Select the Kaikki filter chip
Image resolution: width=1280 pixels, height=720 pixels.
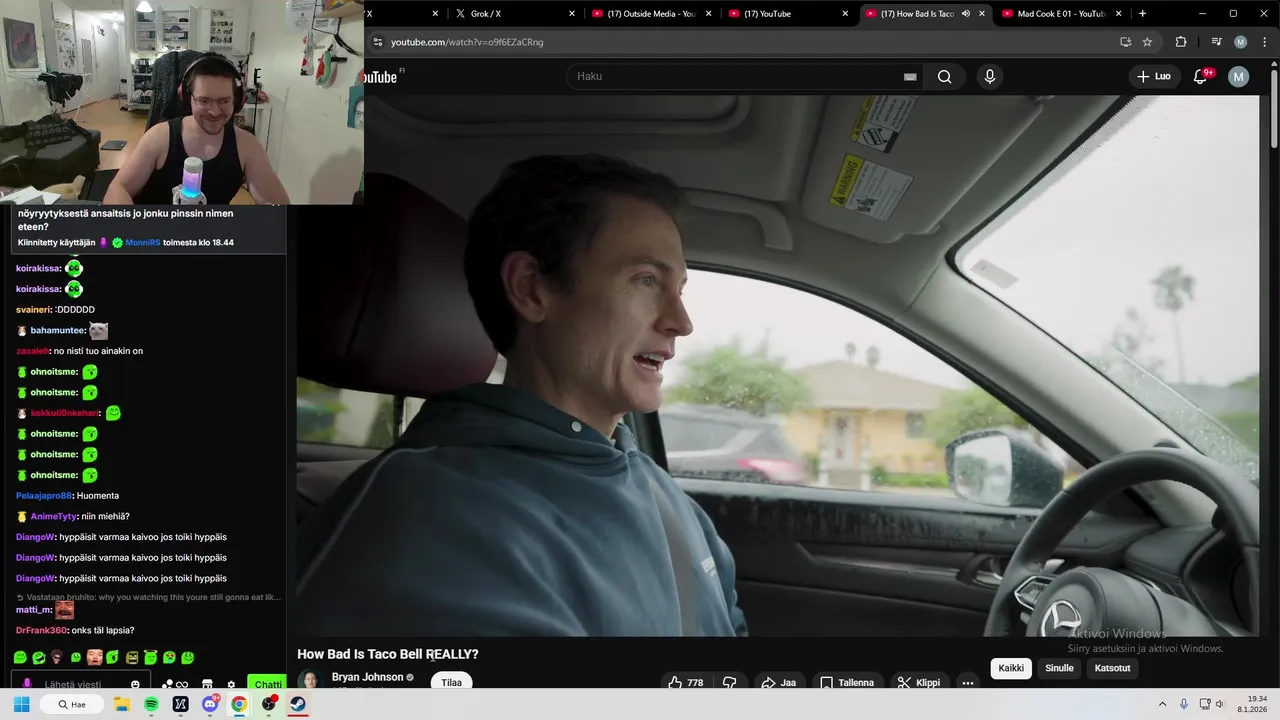(x=1011, y=668)
